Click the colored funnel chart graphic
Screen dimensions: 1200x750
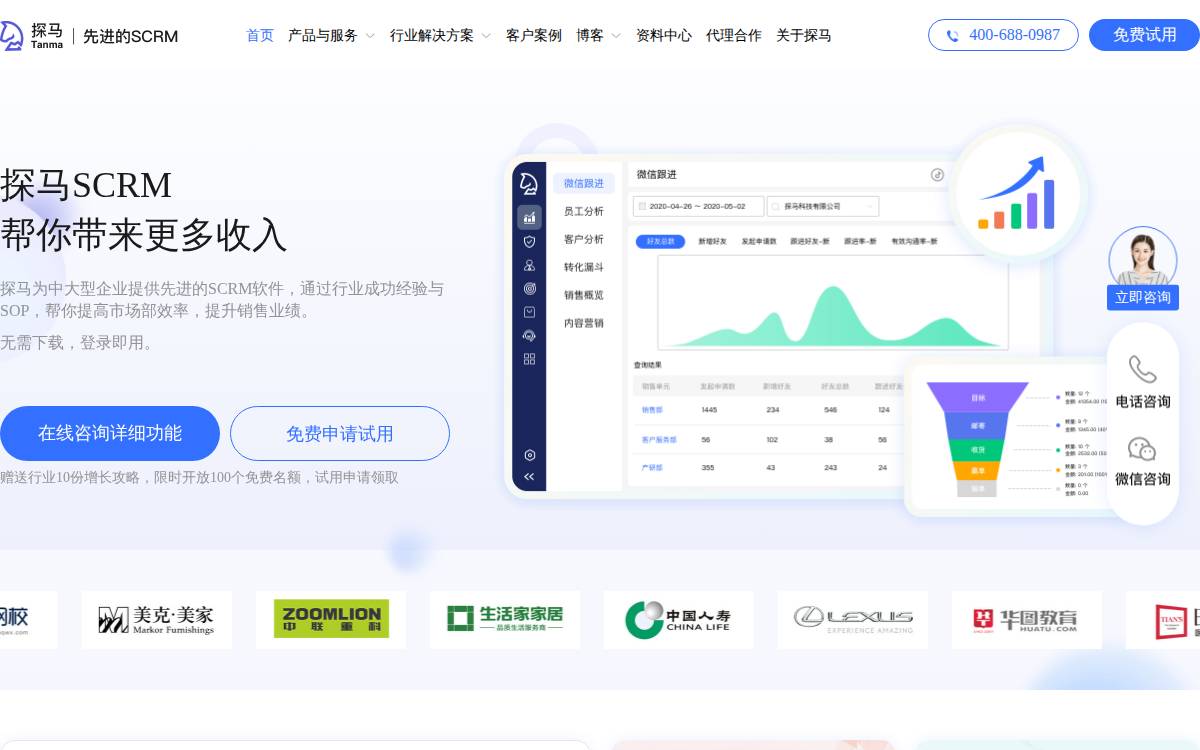(977, 439)
